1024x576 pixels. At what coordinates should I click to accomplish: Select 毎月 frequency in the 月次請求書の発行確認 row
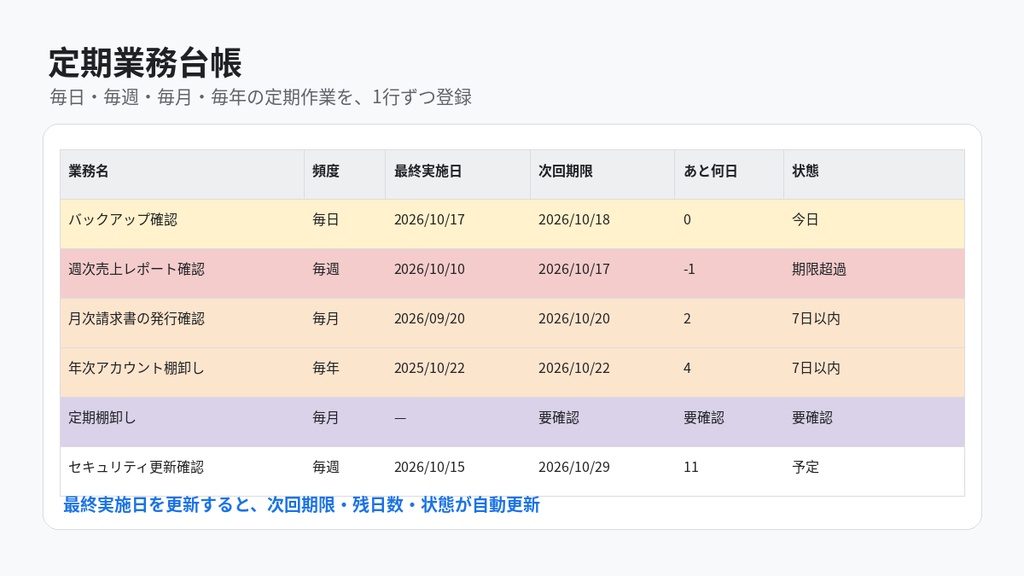(345, 323)
